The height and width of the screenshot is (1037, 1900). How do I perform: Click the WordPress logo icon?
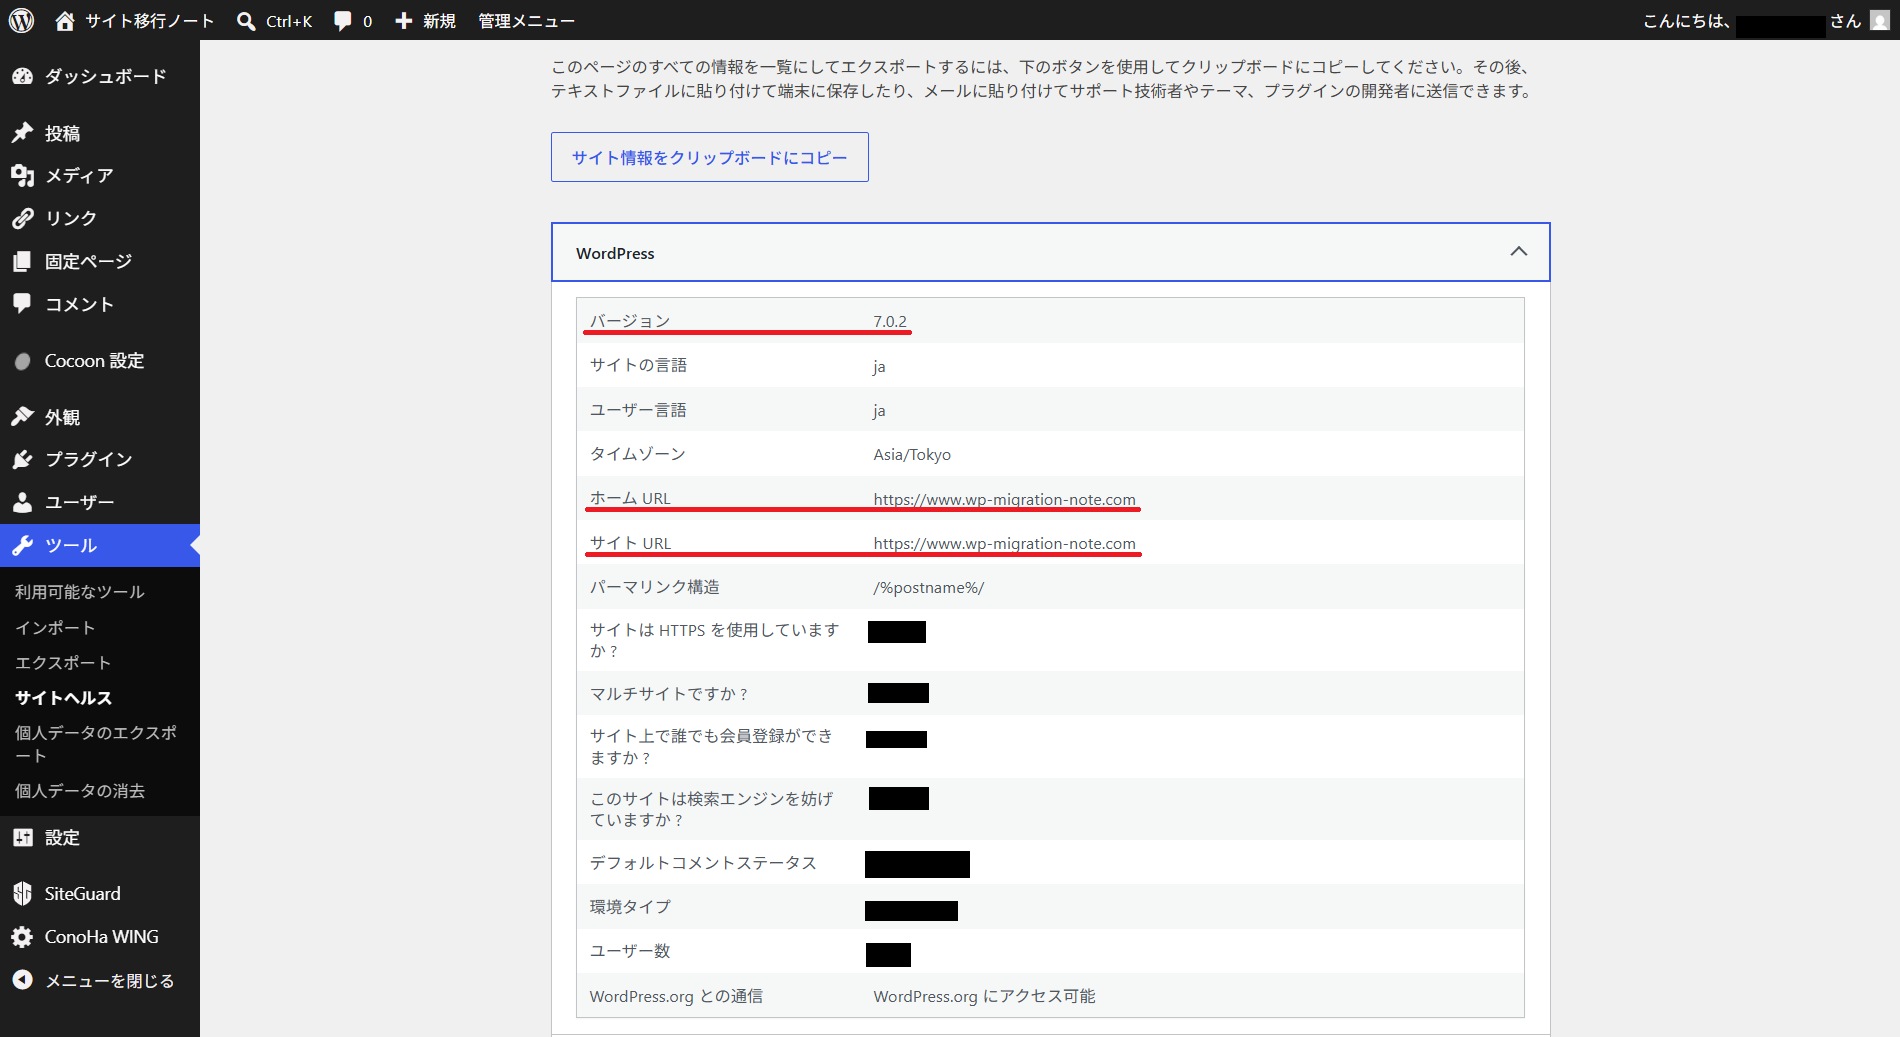tap(21, 20)
